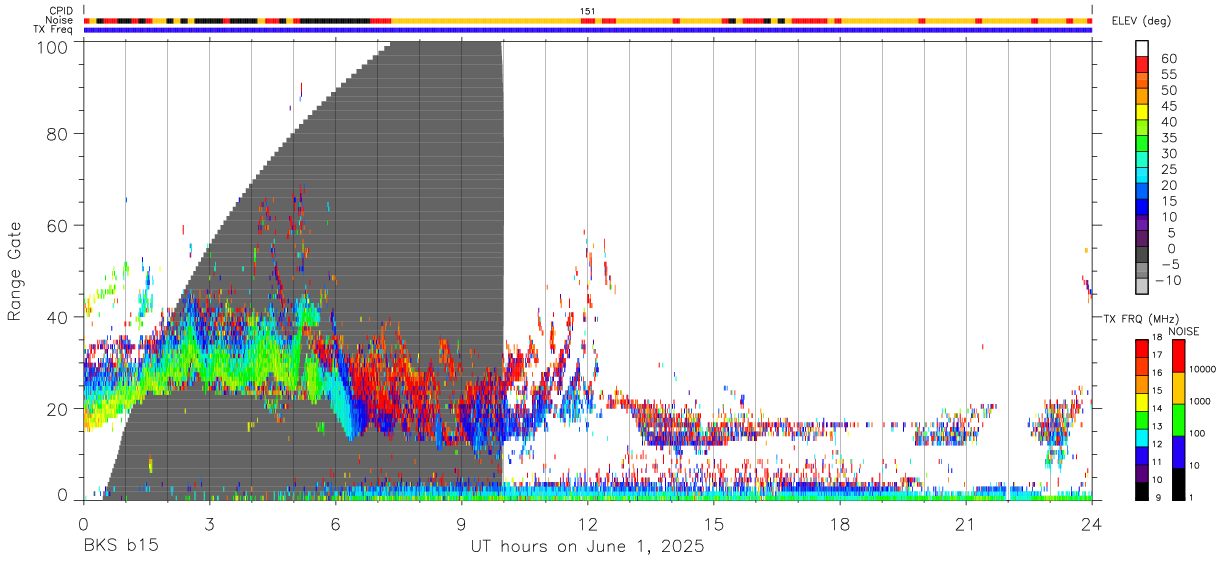
Task: Click the white top segment of ELEV colorbar
Action: tap(1142, 49)
